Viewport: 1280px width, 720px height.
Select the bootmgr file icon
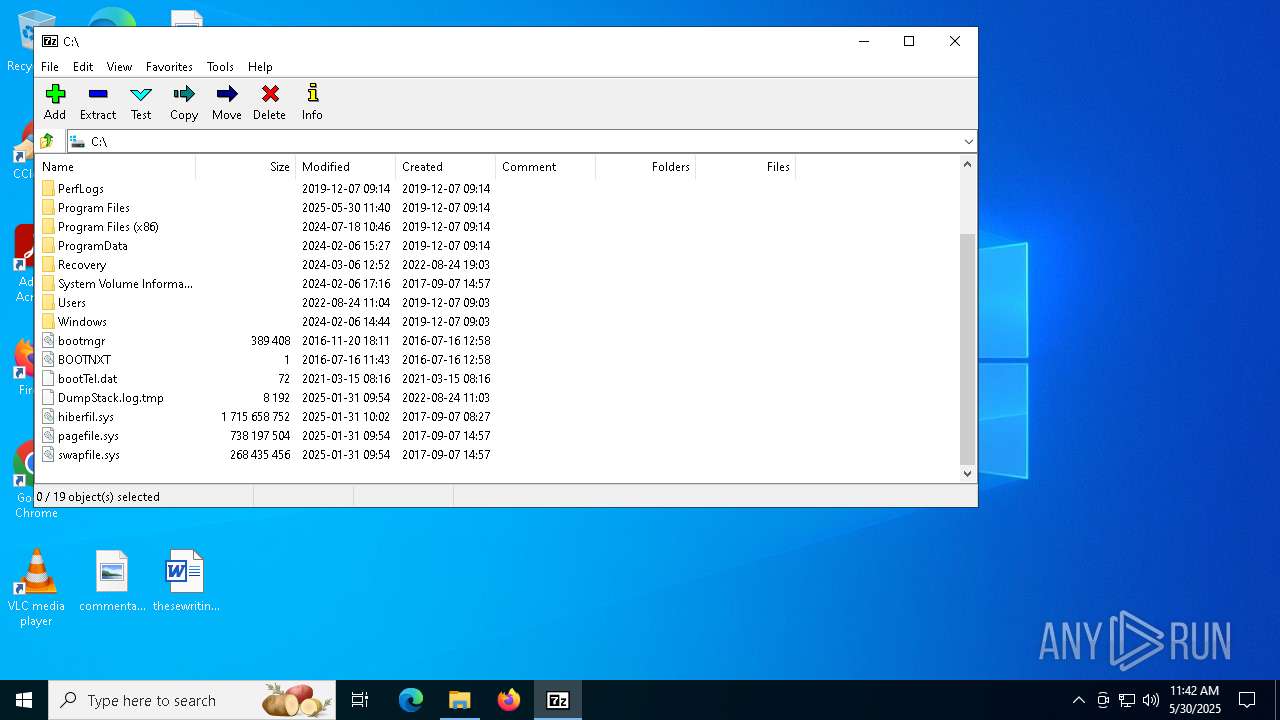[x=48, y=340]
